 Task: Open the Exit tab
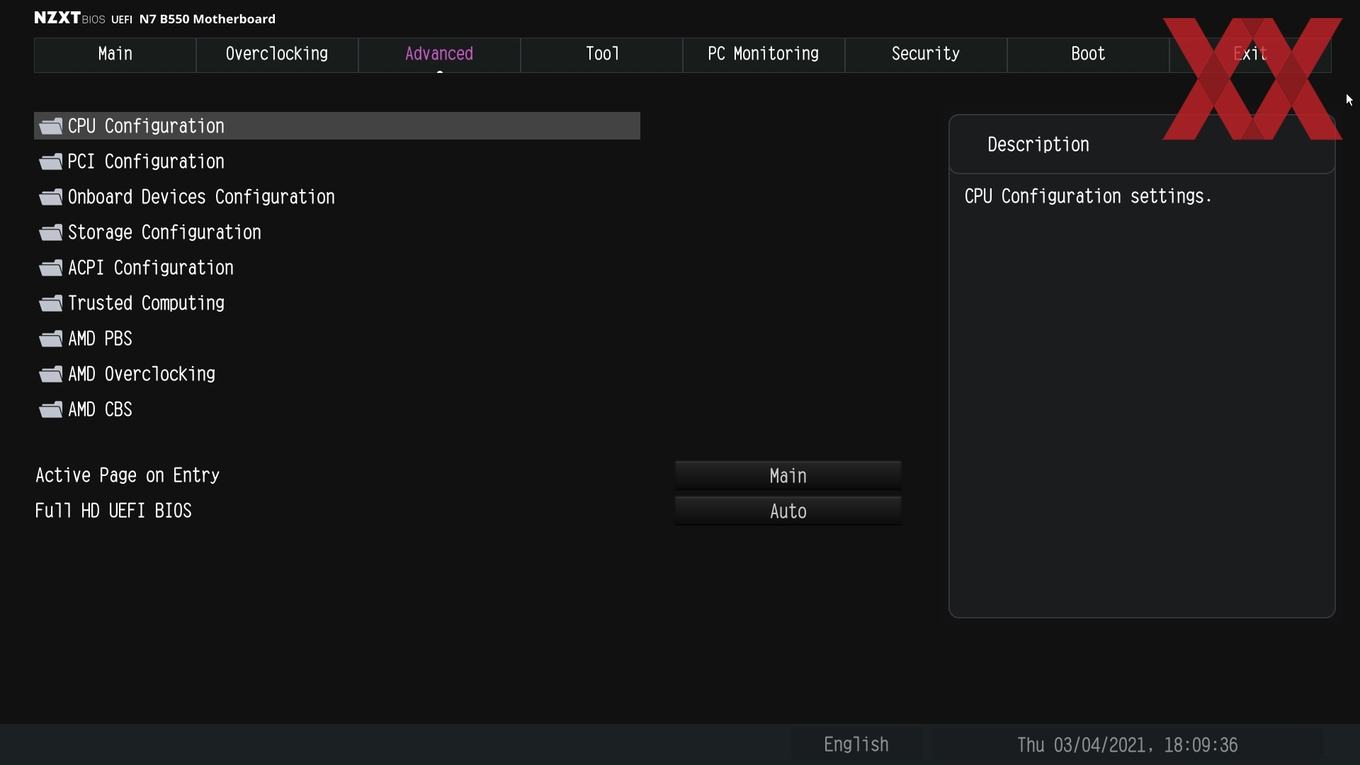coord(1250,54)
